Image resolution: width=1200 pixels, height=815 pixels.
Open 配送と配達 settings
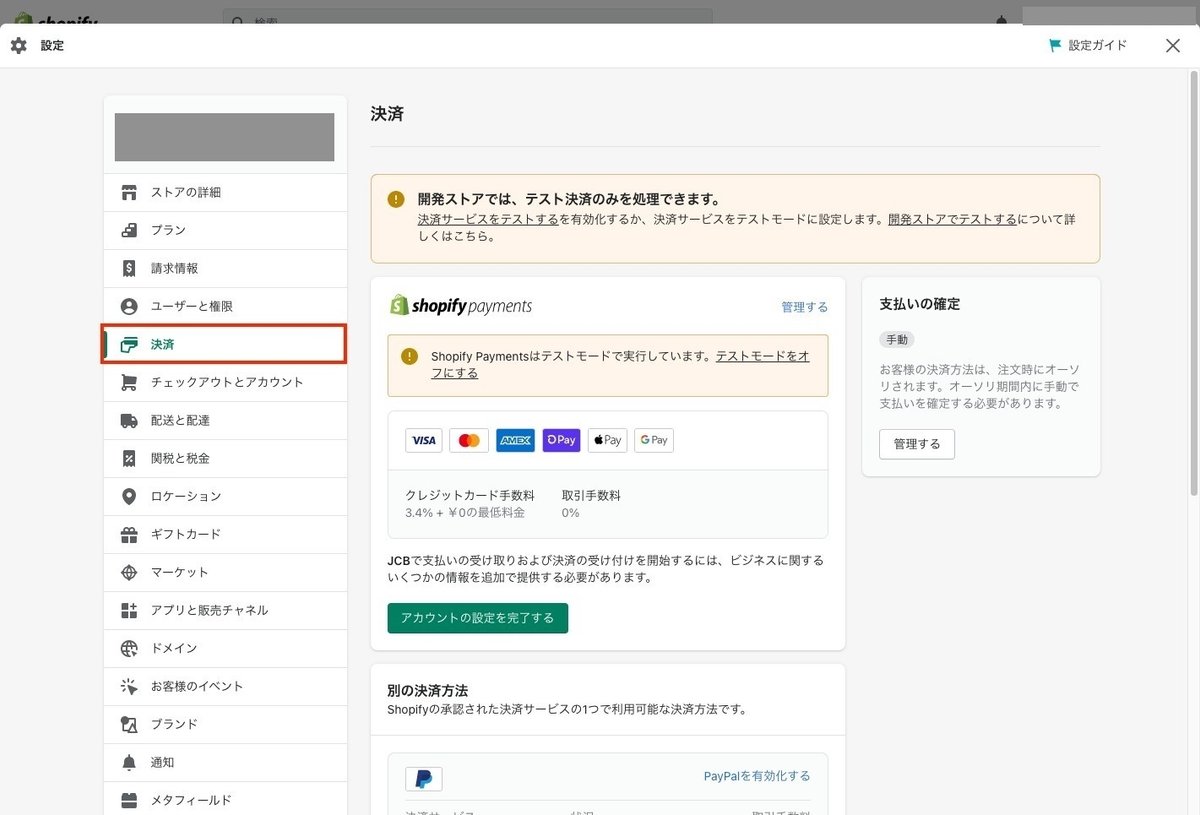tap(225, 420)
